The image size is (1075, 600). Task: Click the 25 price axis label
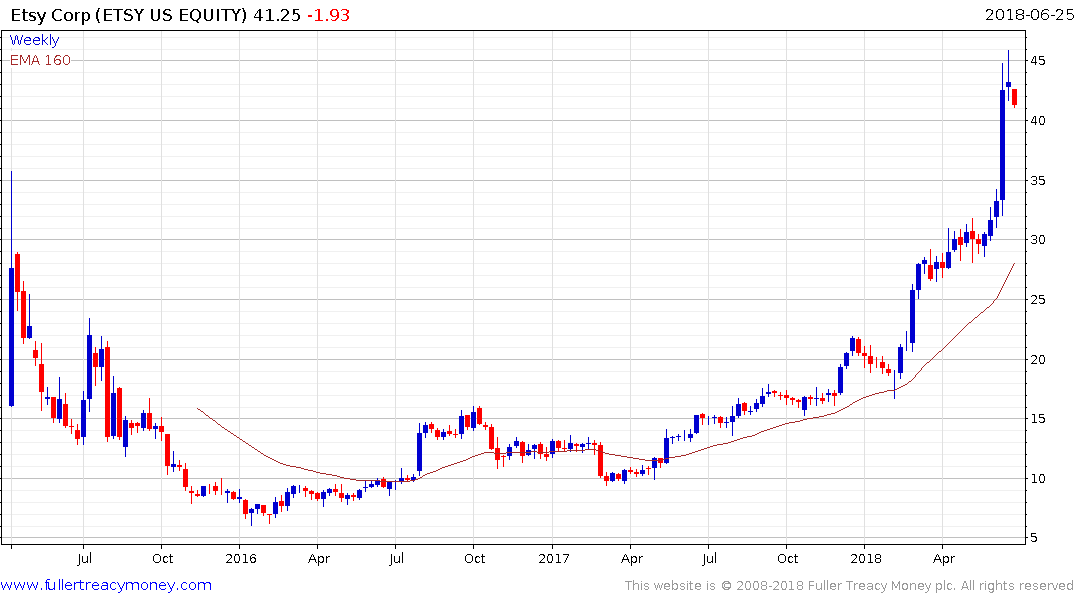pyautogui.click(x=1038, y=300)
